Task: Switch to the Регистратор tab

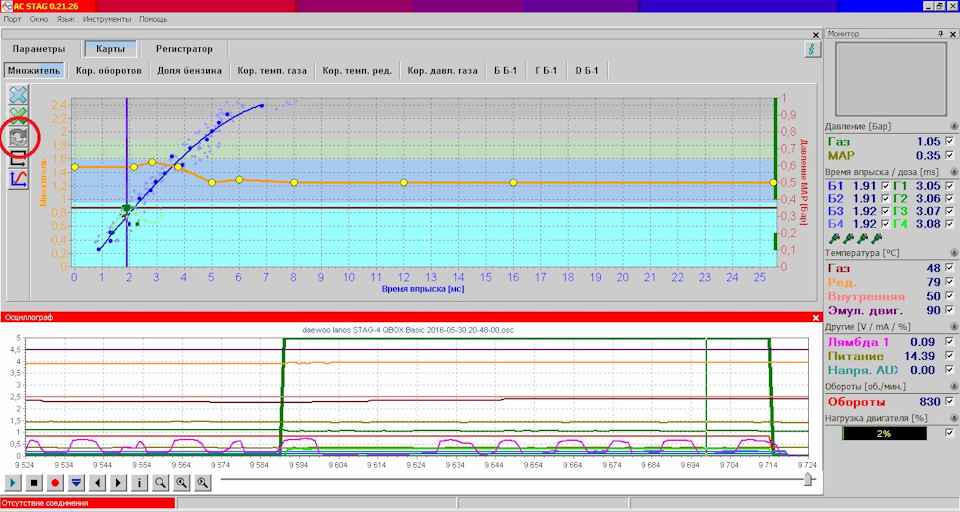Action: 184,49
